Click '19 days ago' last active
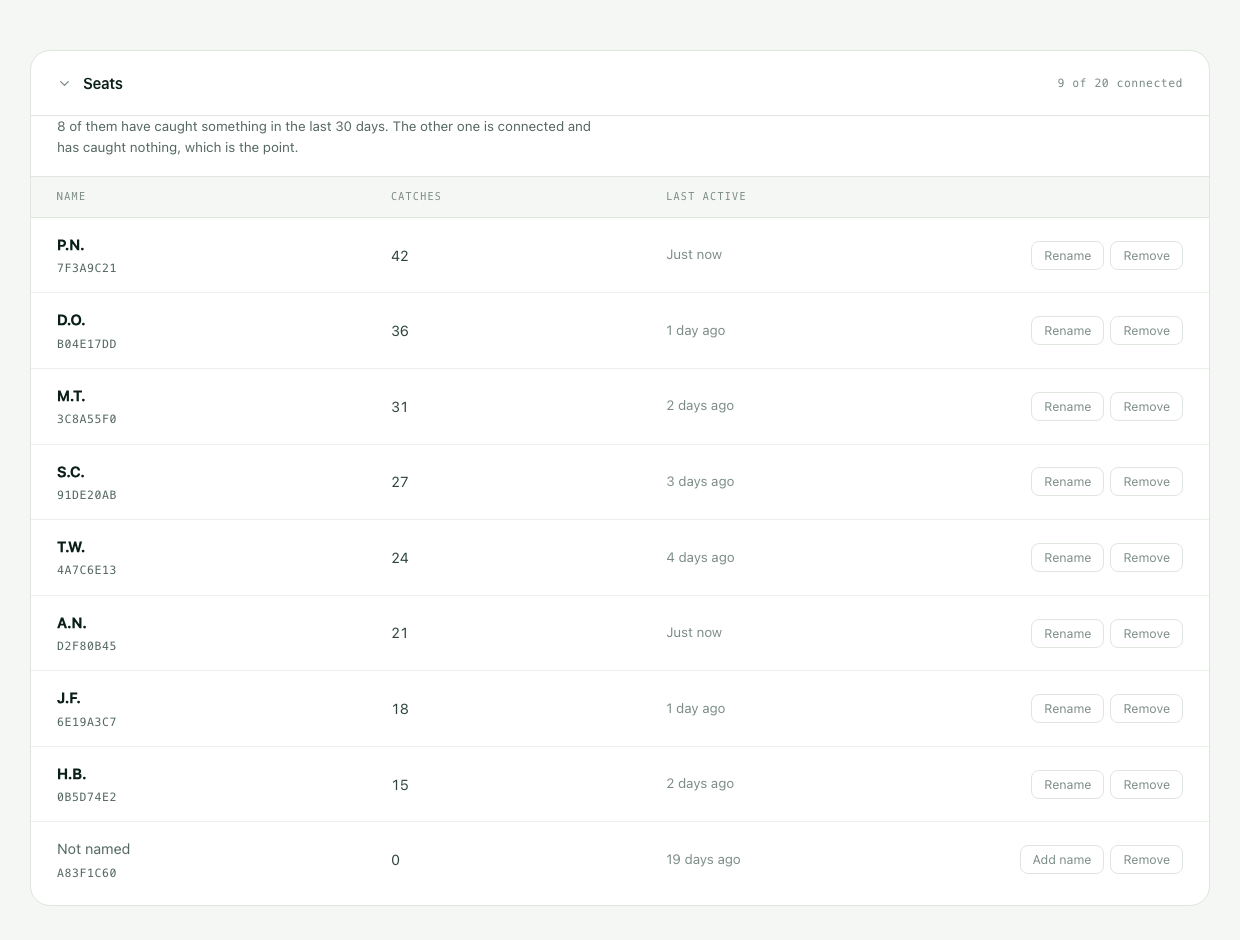Image resolution: width=1240 pixels, height=940 pixels. click(x=704, y=860)
